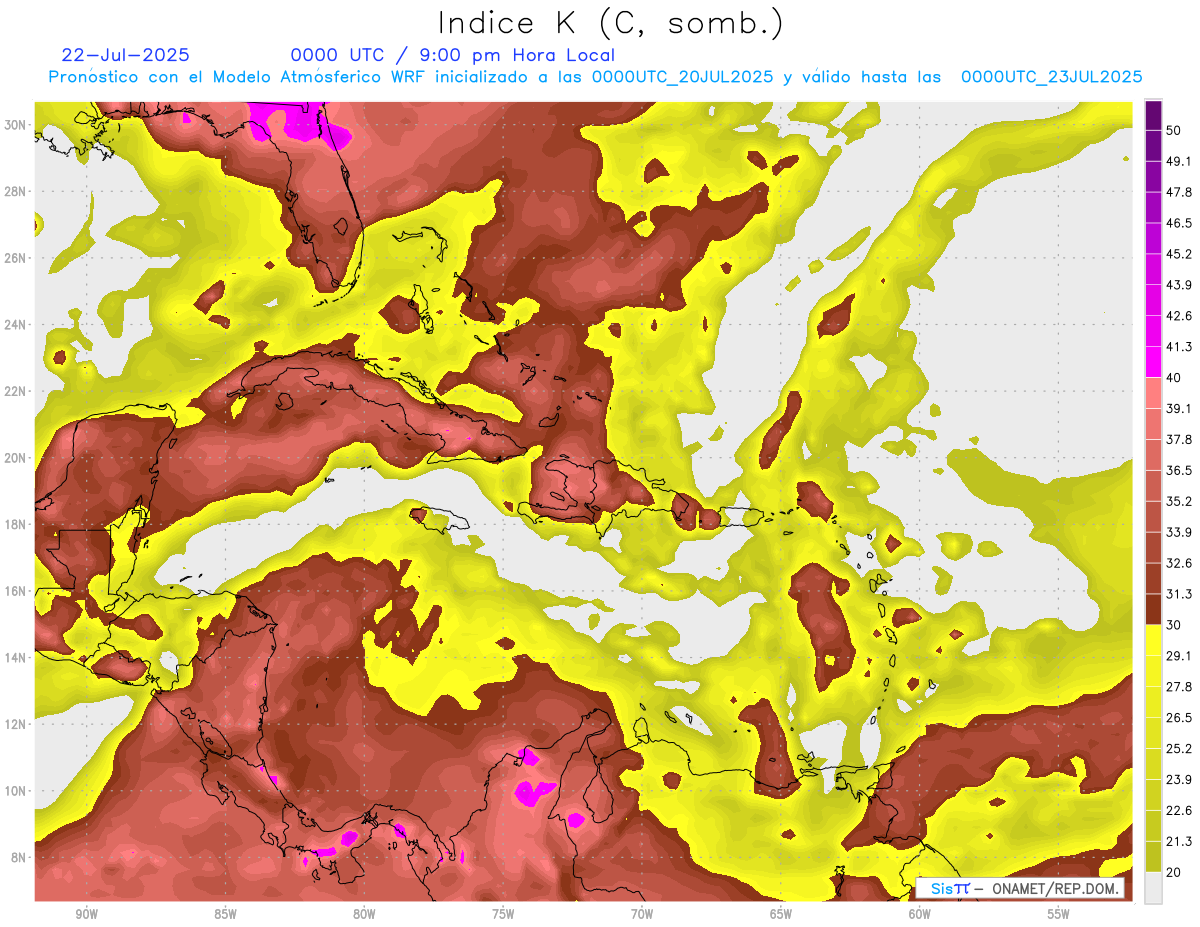Select the 16N latitude axis label
The height and width of the screenshot is (927, 1200).
(15, 591)
